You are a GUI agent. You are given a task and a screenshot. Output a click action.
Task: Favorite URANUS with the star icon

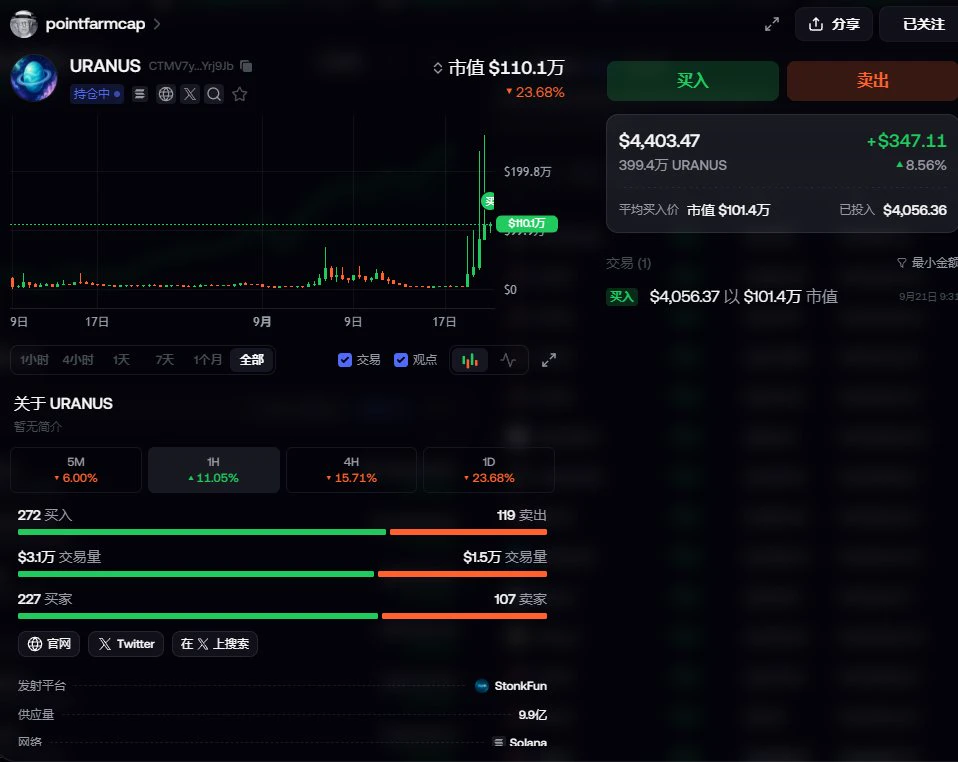point(240,94)
